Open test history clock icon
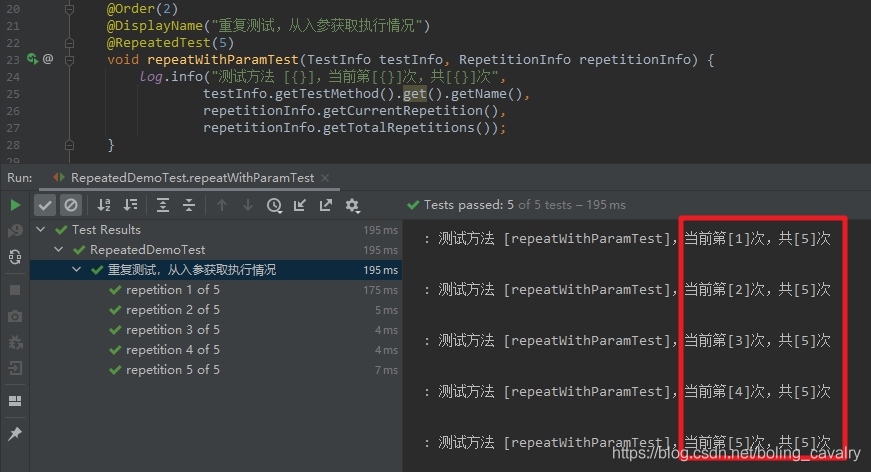 click(x=274, y=205)
